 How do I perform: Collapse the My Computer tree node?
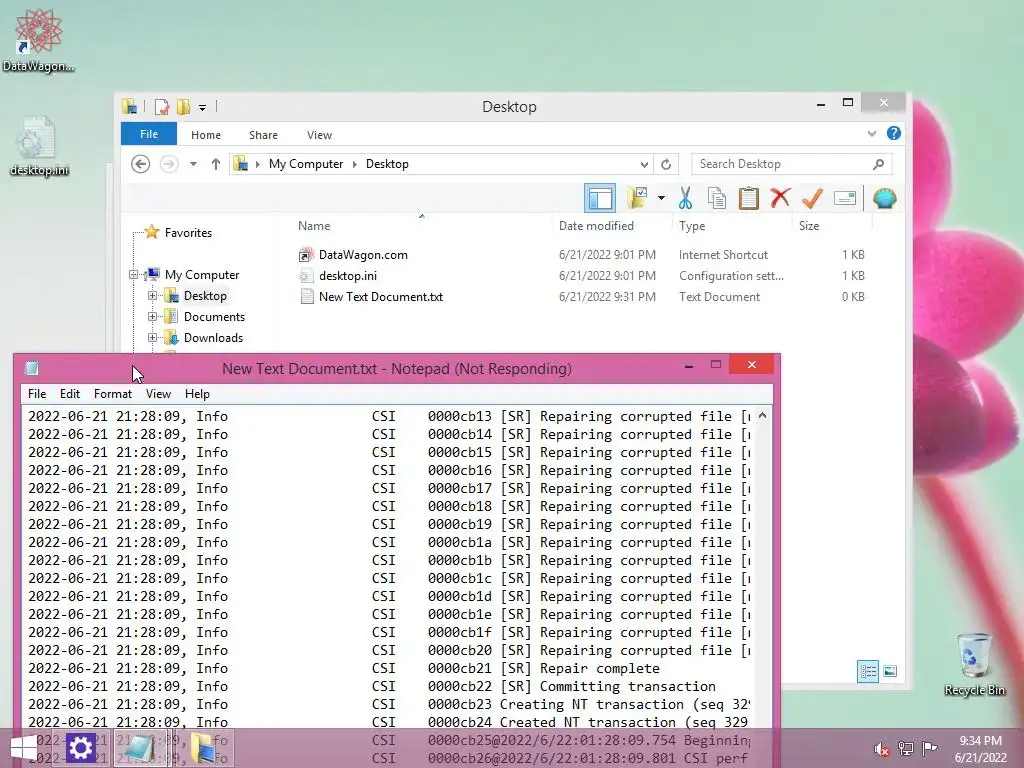[x=133, y=275]
